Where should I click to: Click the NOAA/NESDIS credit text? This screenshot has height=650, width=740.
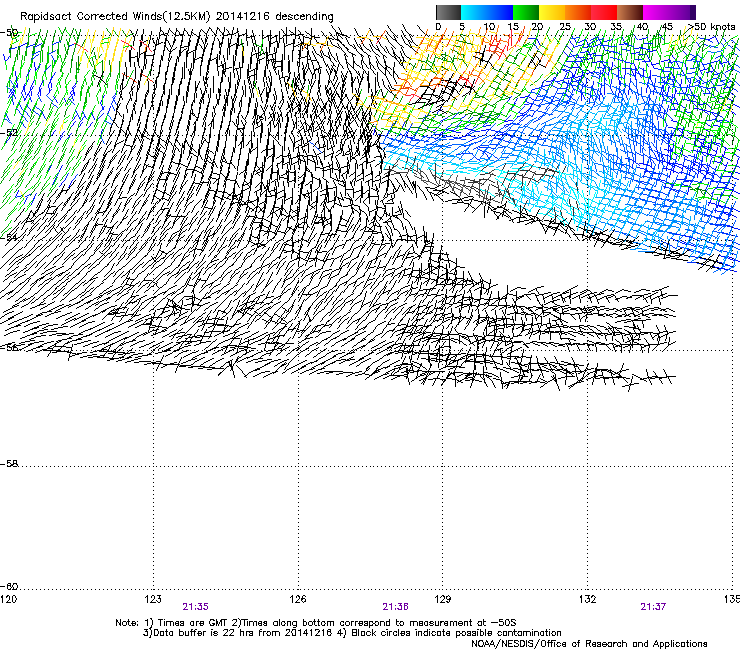pyautogui.click(x=589, y=644)
